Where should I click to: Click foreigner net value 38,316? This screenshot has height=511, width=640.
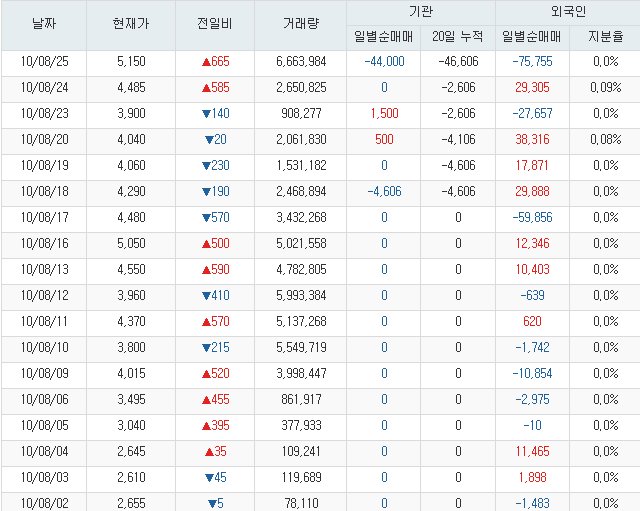click(532, 140)
